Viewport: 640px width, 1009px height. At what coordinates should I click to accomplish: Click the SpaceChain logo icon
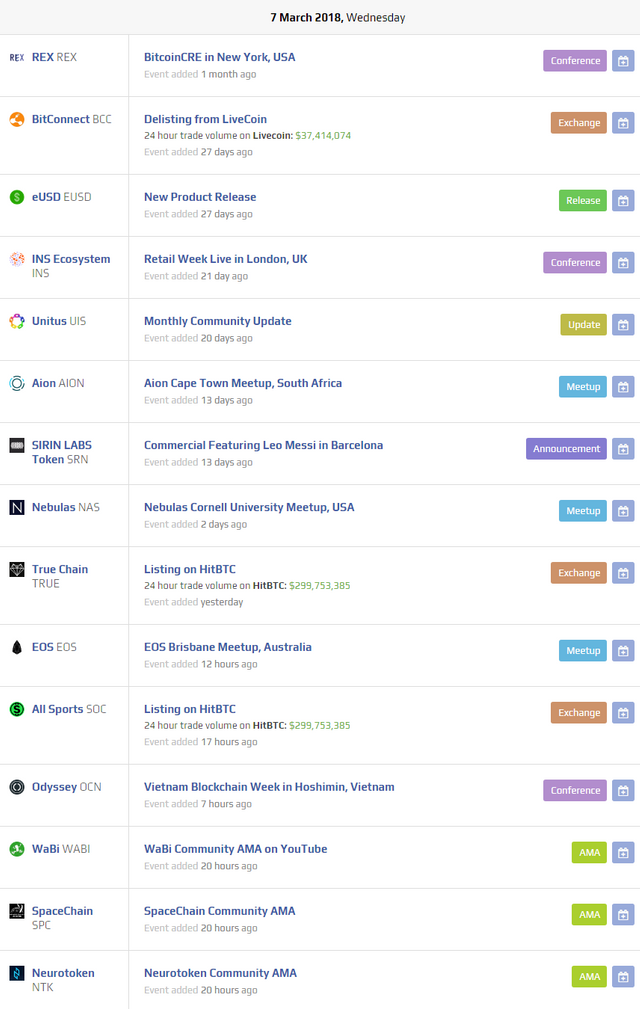pos(17,911)
